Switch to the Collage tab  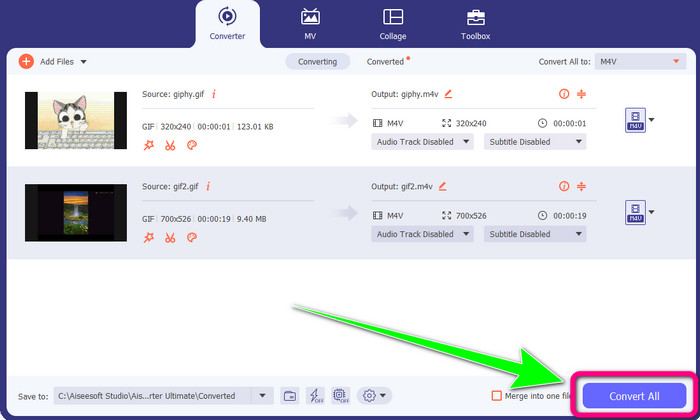pyautogui.click(x=393, y=24)
